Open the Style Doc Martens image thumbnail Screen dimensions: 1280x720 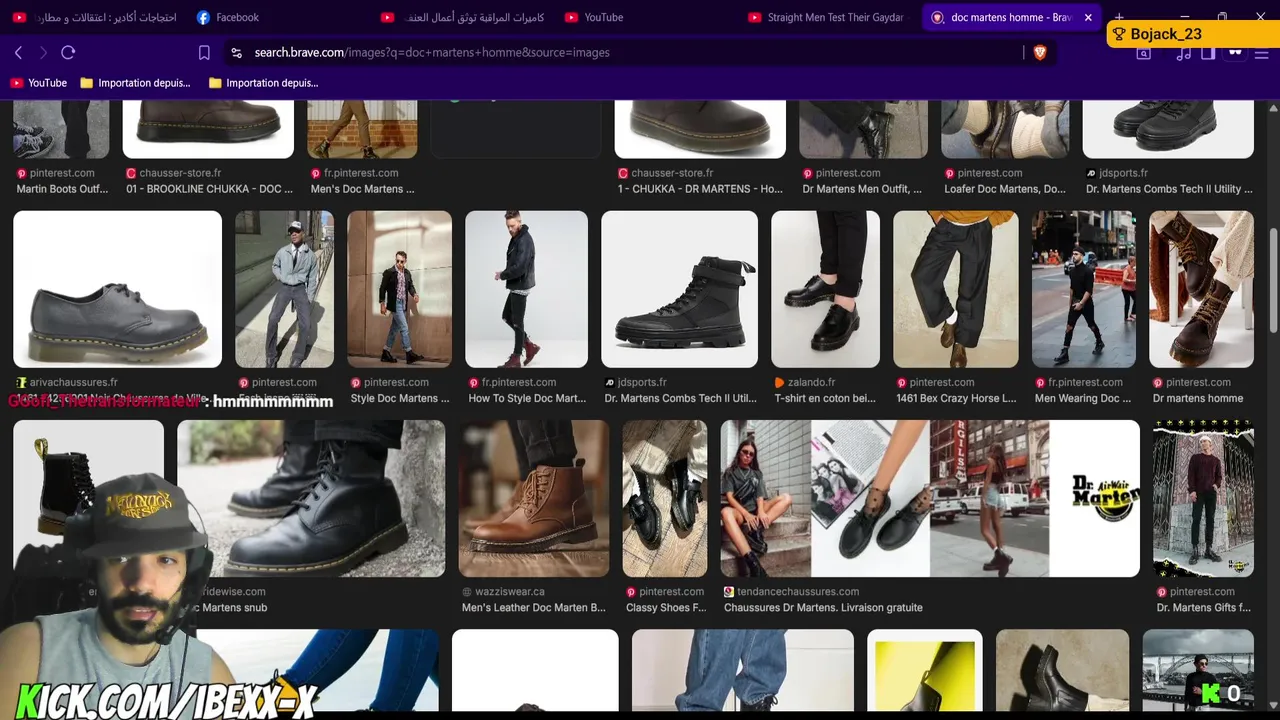(399, 289)
